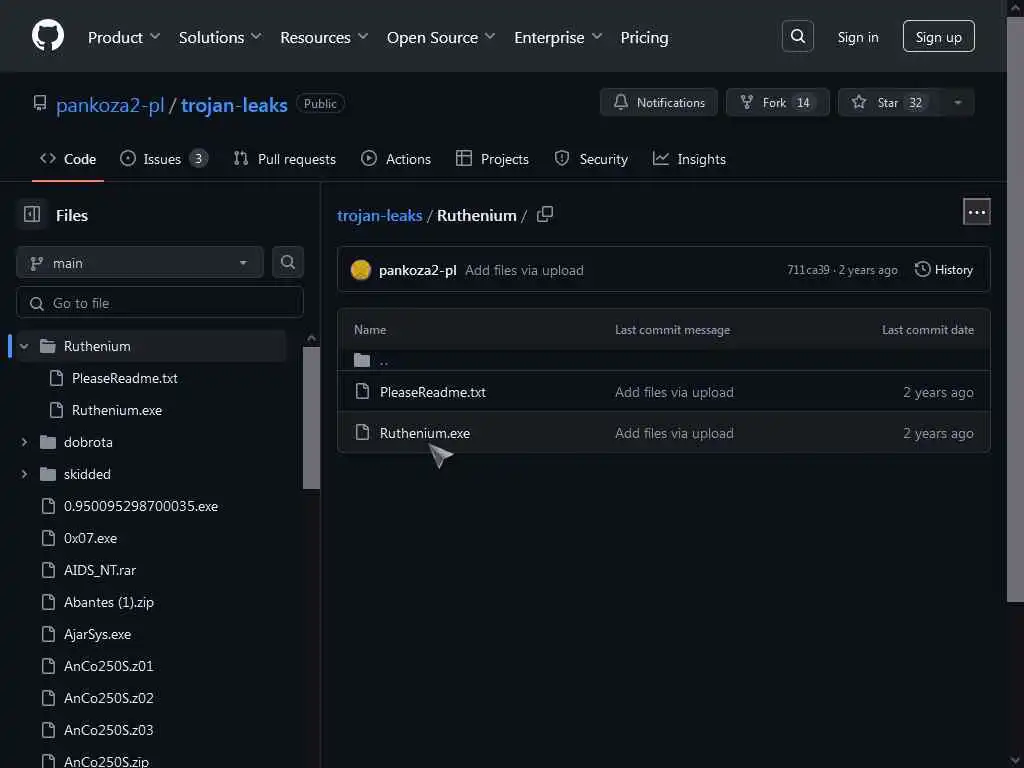The height and width of the screenshot is (768, 1024).
Task: Switch to the Projects tab
Action: (x=492, y=159)
